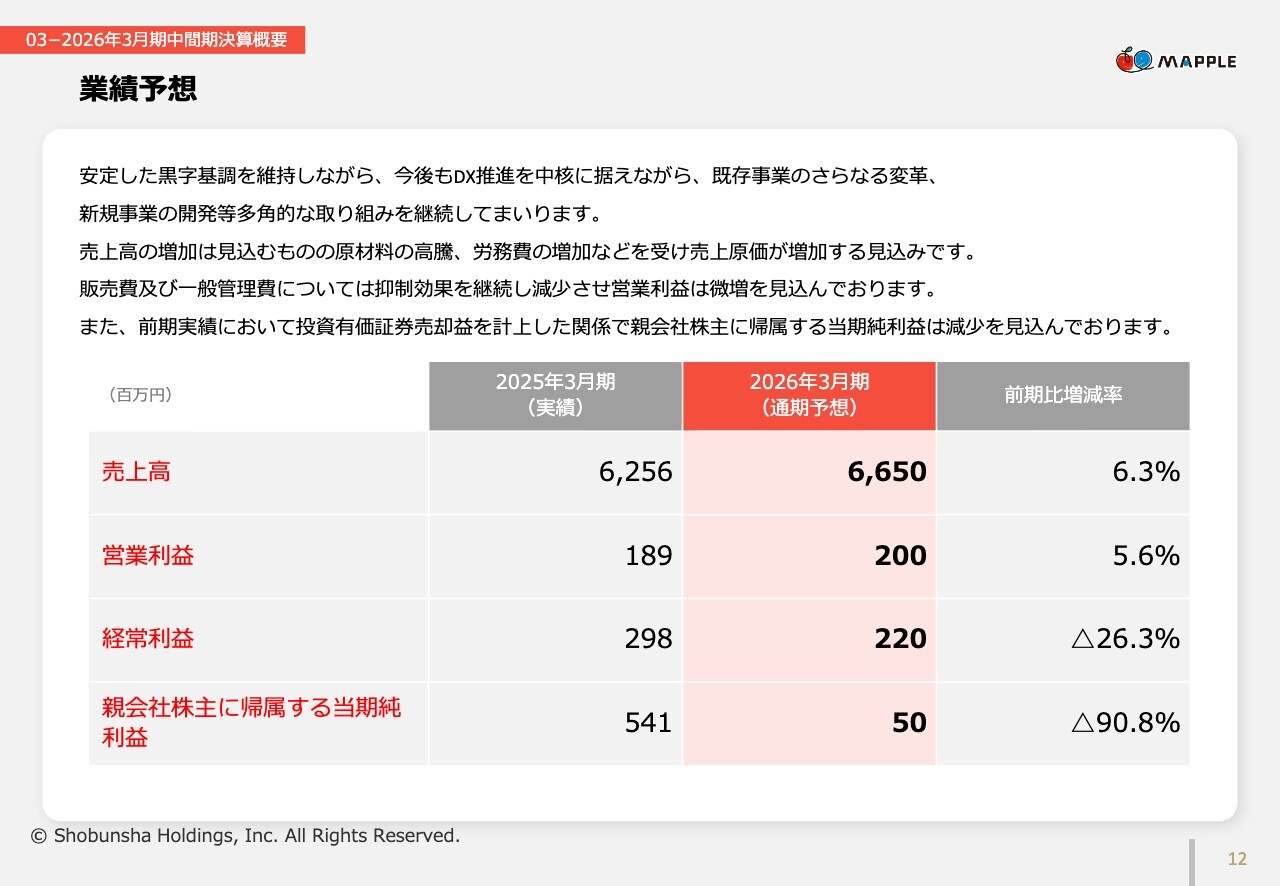Click the page number 12

click(x=1237, y=859)
